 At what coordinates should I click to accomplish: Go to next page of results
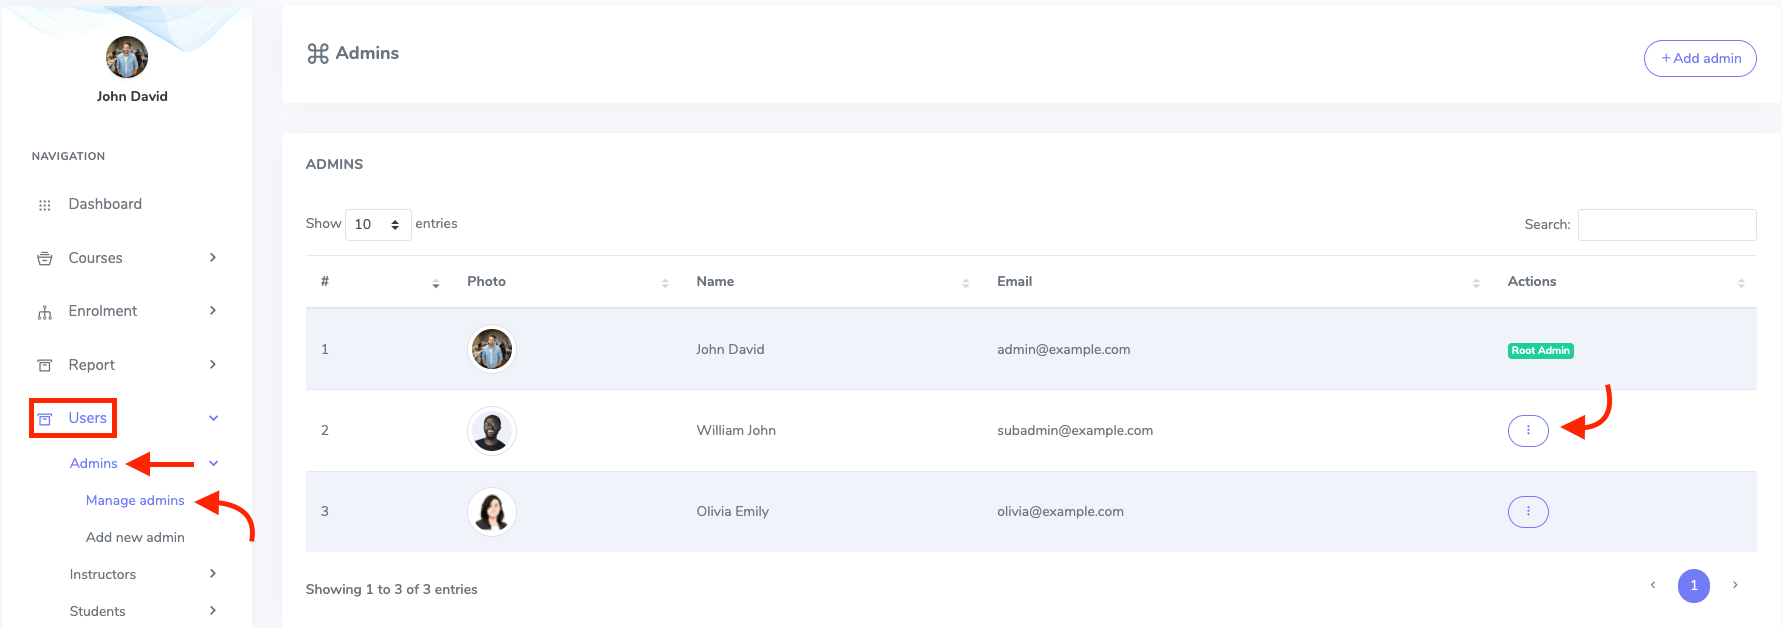[1734, 585]
